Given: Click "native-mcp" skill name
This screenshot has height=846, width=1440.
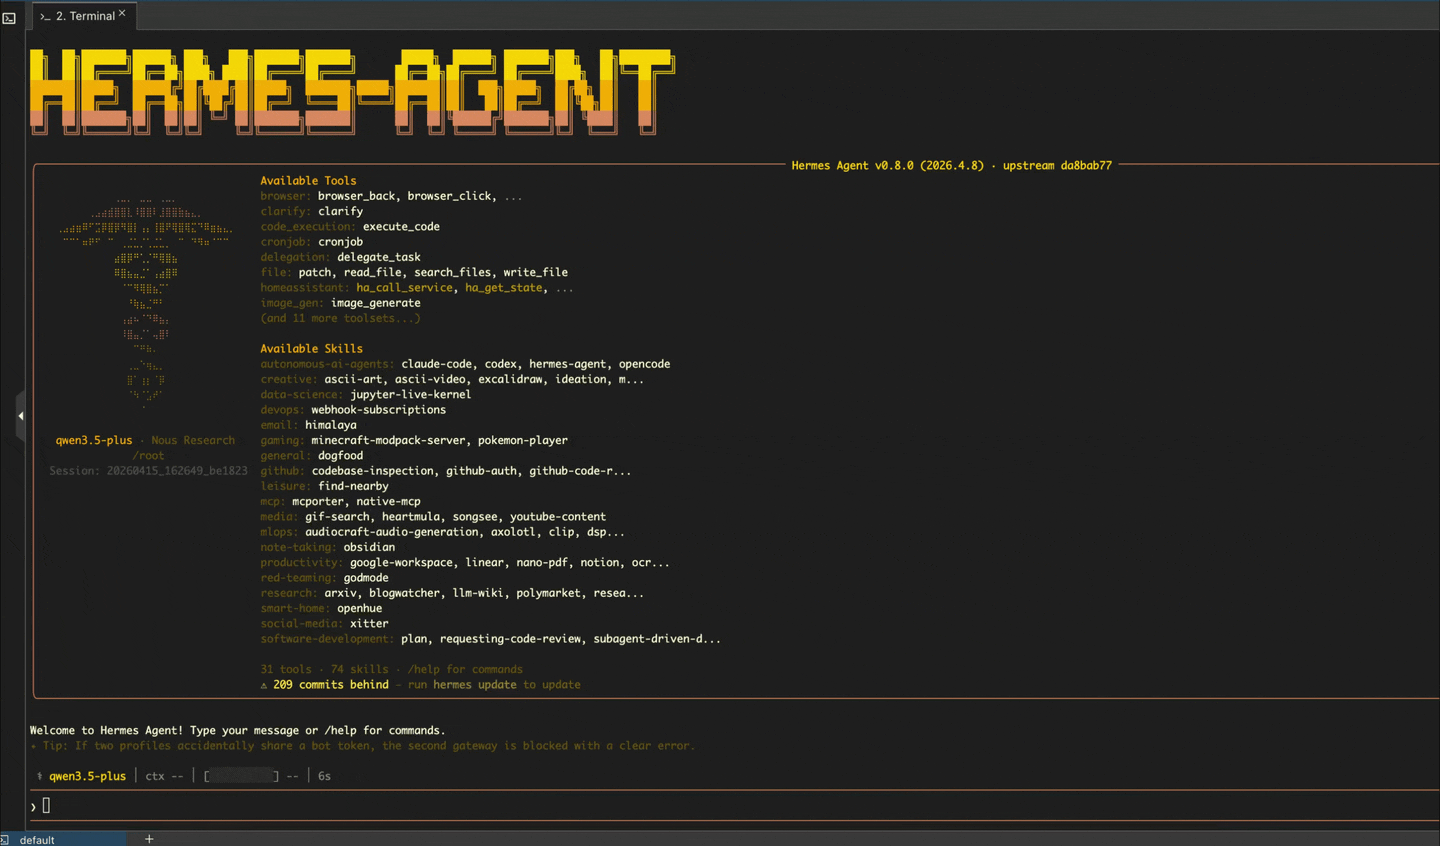Looking at the screenshot, I should point(388,502).
